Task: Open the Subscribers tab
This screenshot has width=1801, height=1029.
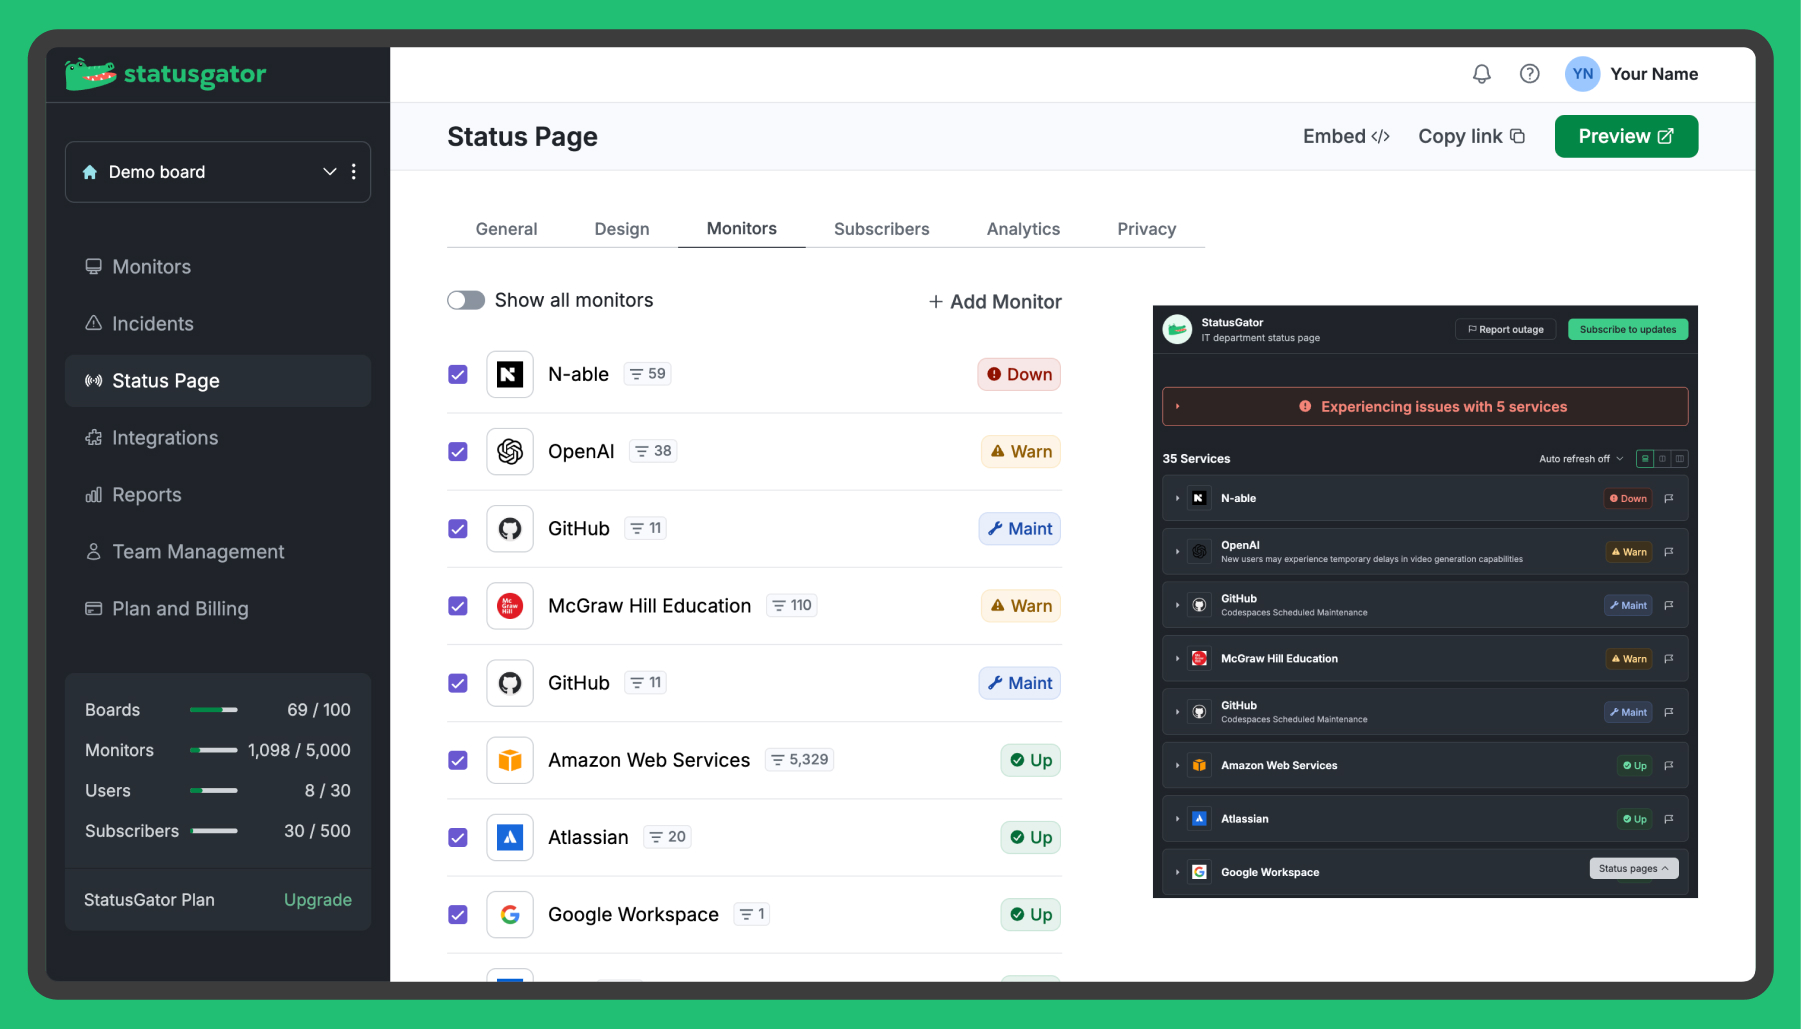Action: pyautogui.click(x=882, y=229)
